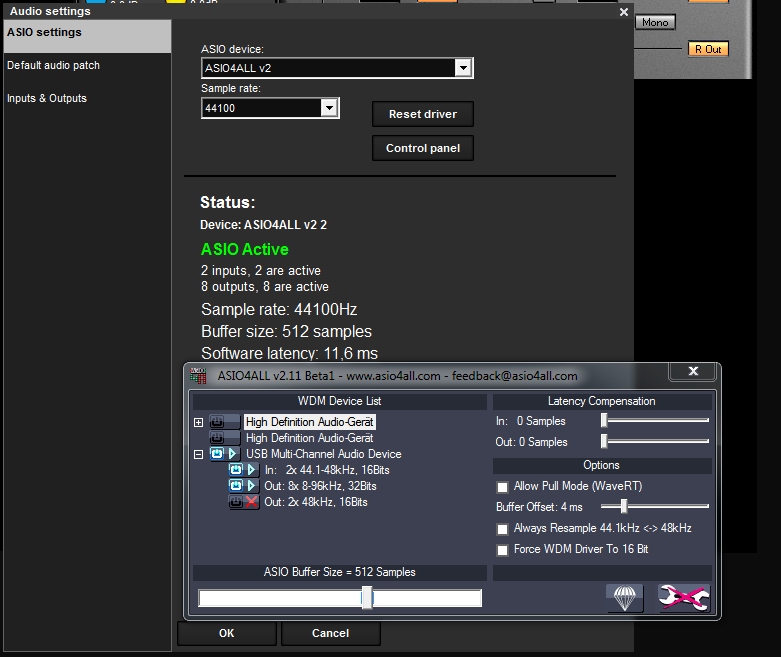Toggle USB Multi-Channel Audio Device power icon
The height and width of the screenshot is (657, 781).
(x=217, y=454)
